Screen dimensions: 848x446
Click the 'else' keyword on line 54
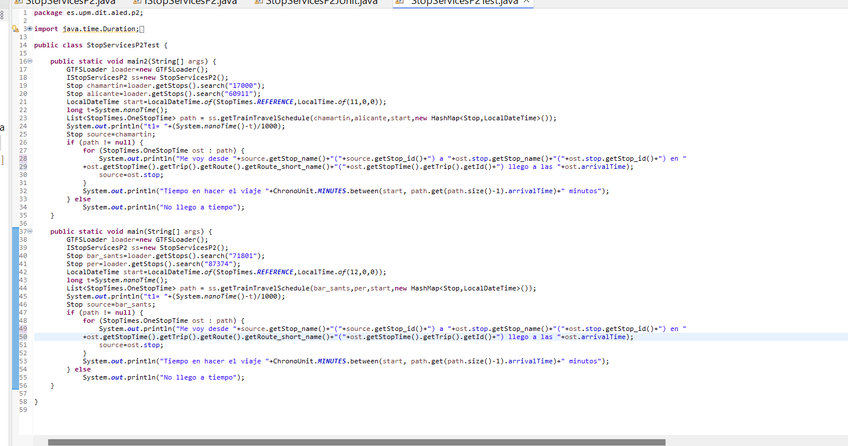[x=83, y=370]
